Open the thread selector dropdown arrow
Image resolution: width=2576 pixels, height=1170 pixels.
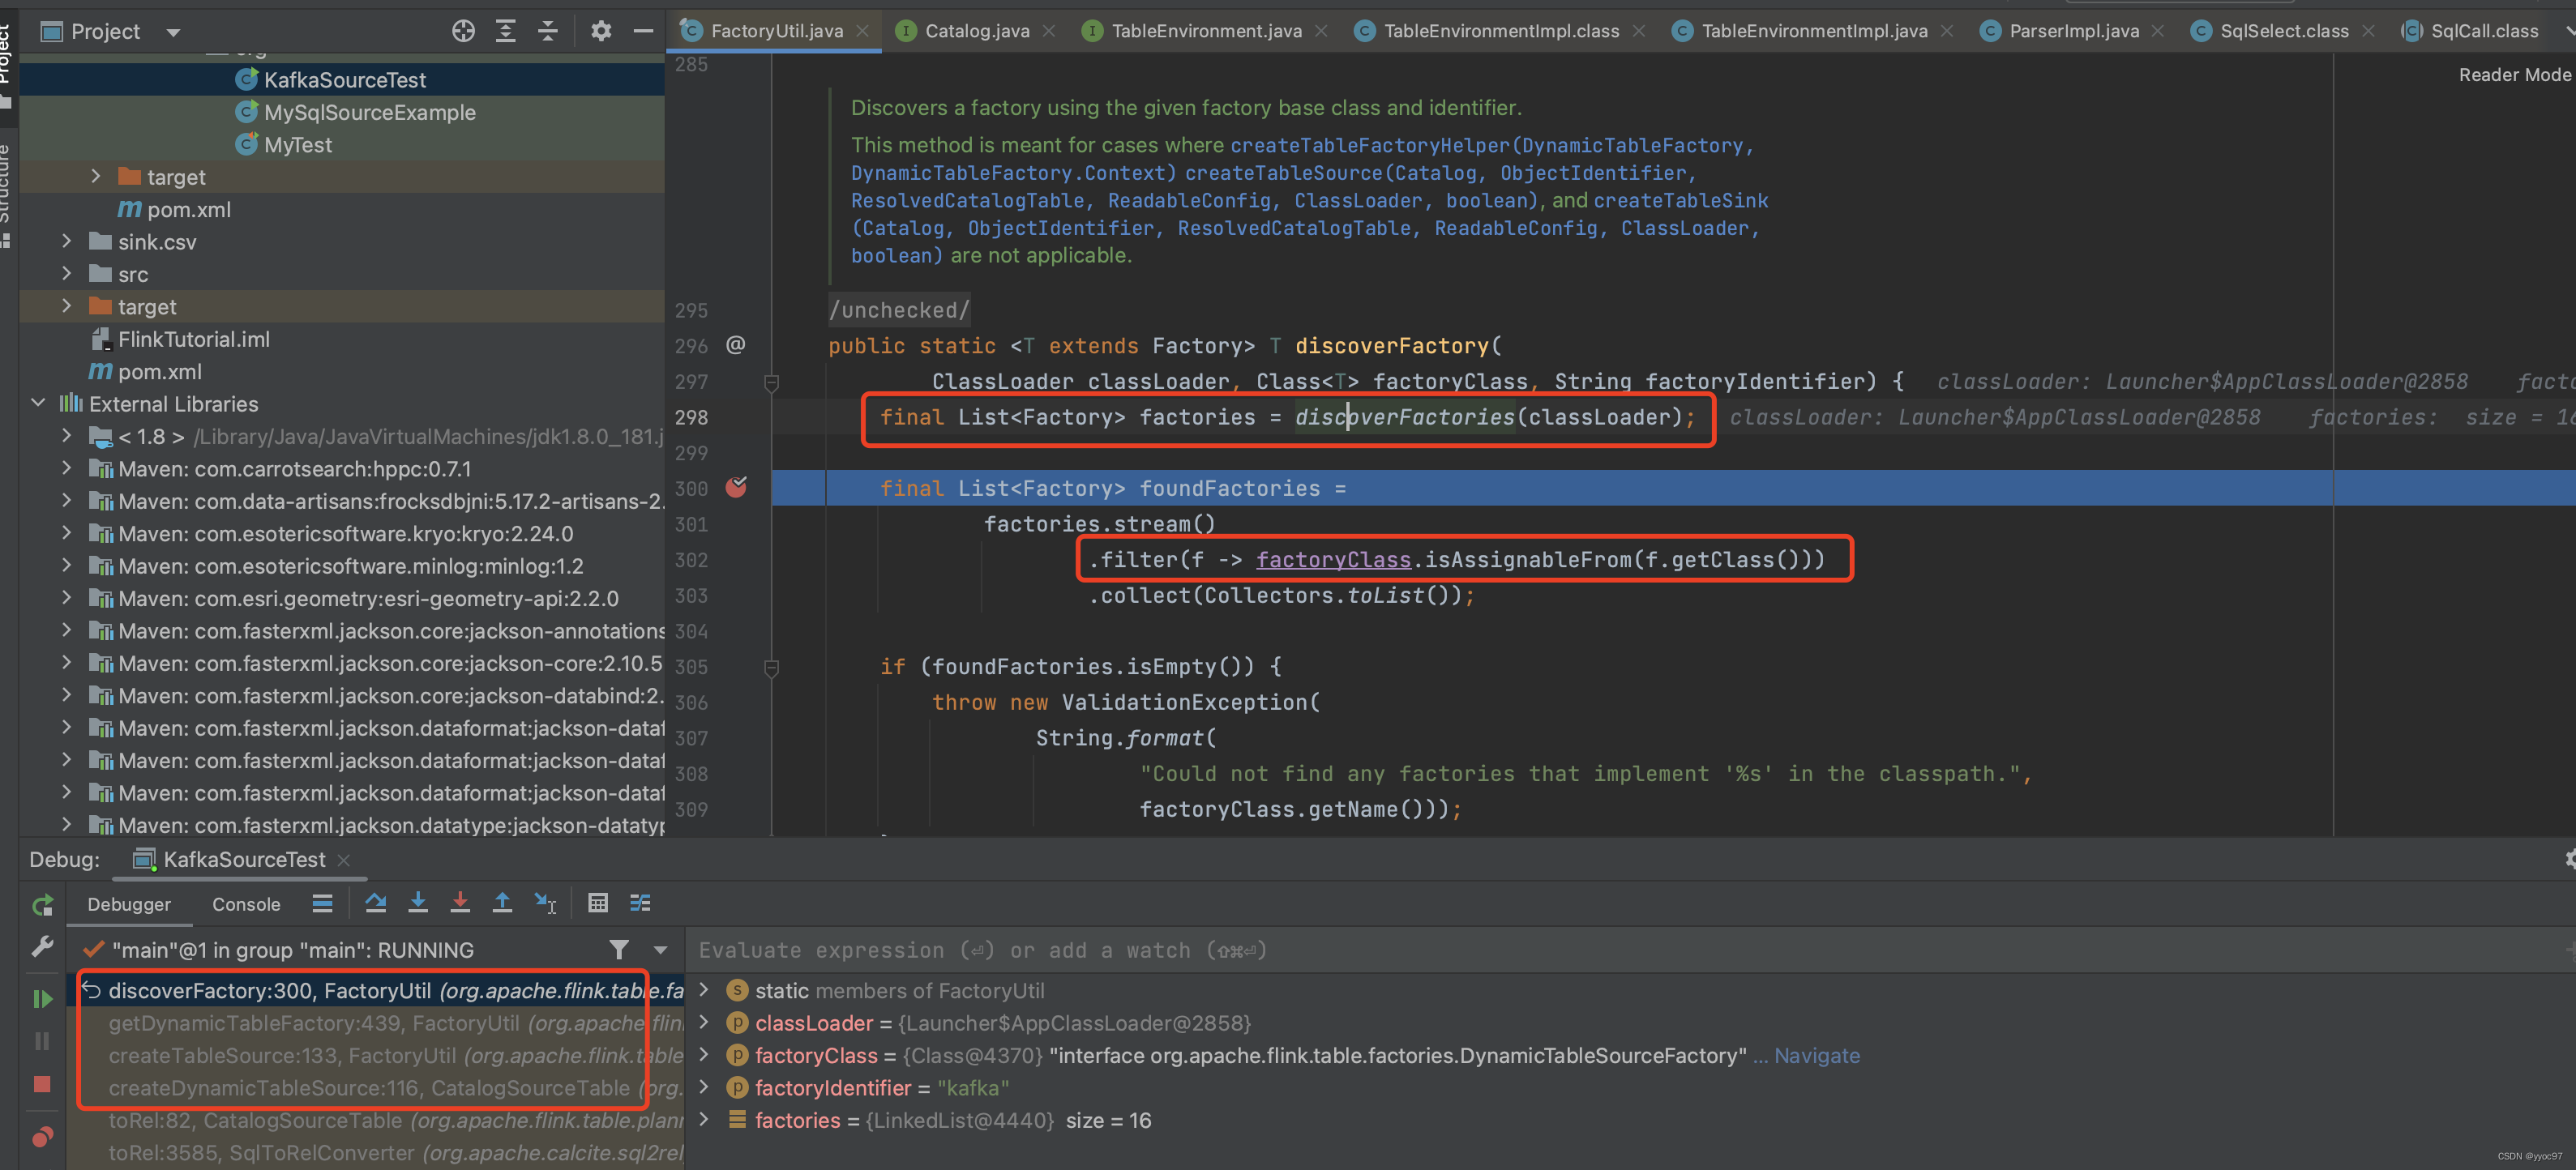click(x=660, y=950)
